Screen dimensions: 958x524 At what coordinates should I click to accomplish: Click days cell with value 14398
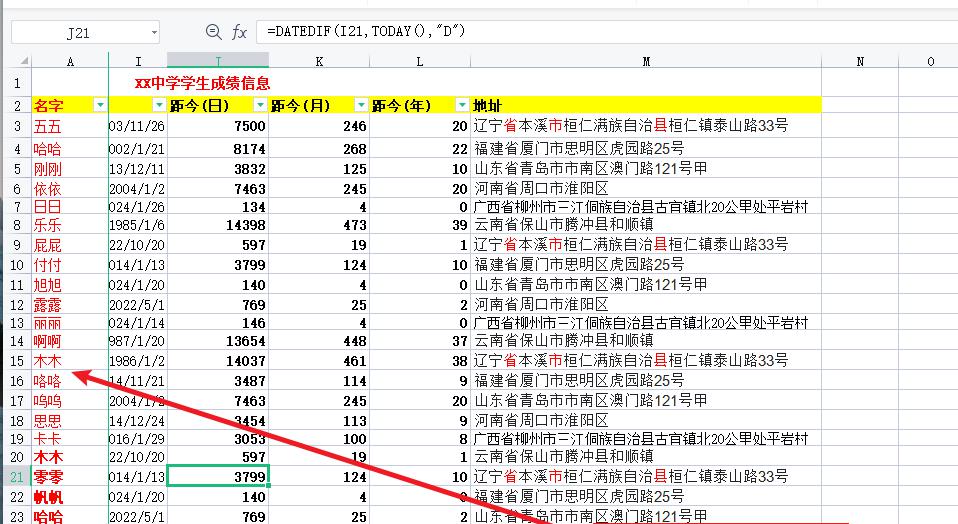[218, 225]
